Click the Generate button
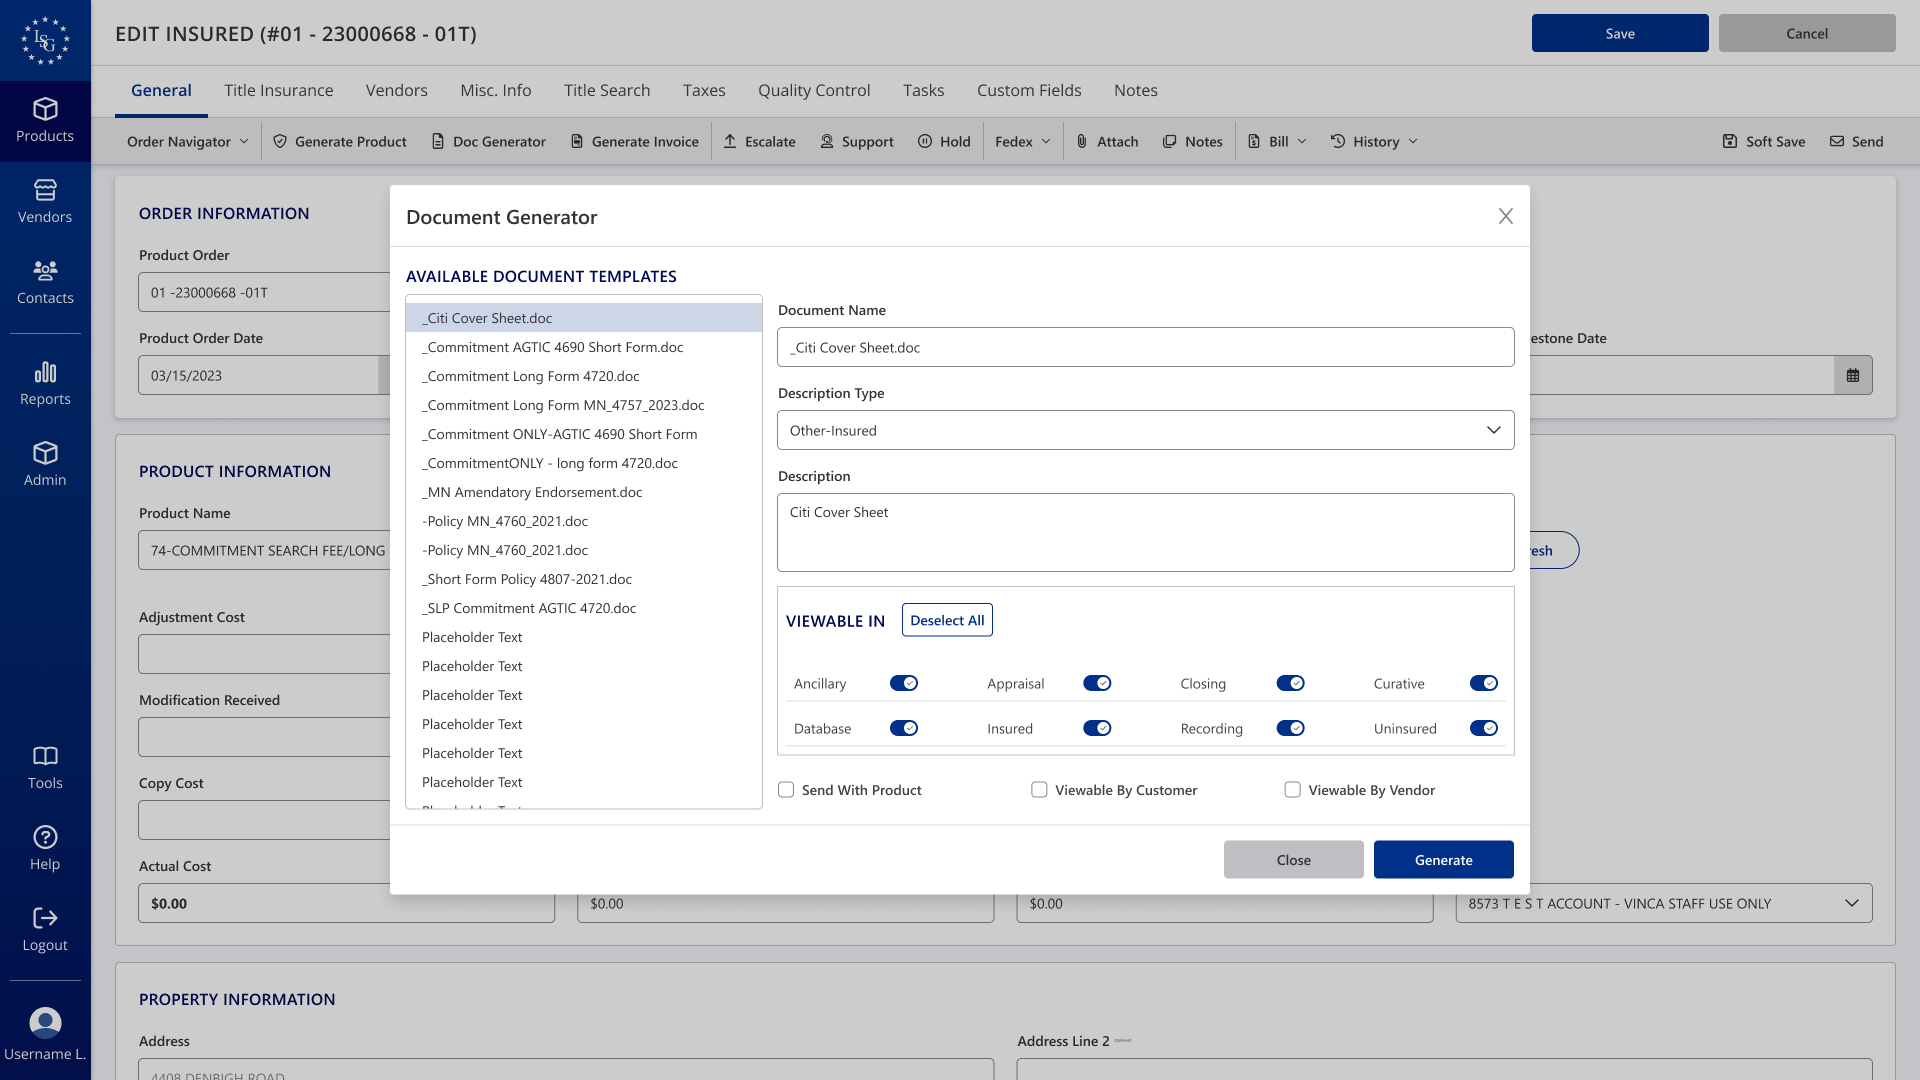Image resolution: width=1920 pixels, height=1080 pixels. pyautogui.click(x=1443, y=860)
